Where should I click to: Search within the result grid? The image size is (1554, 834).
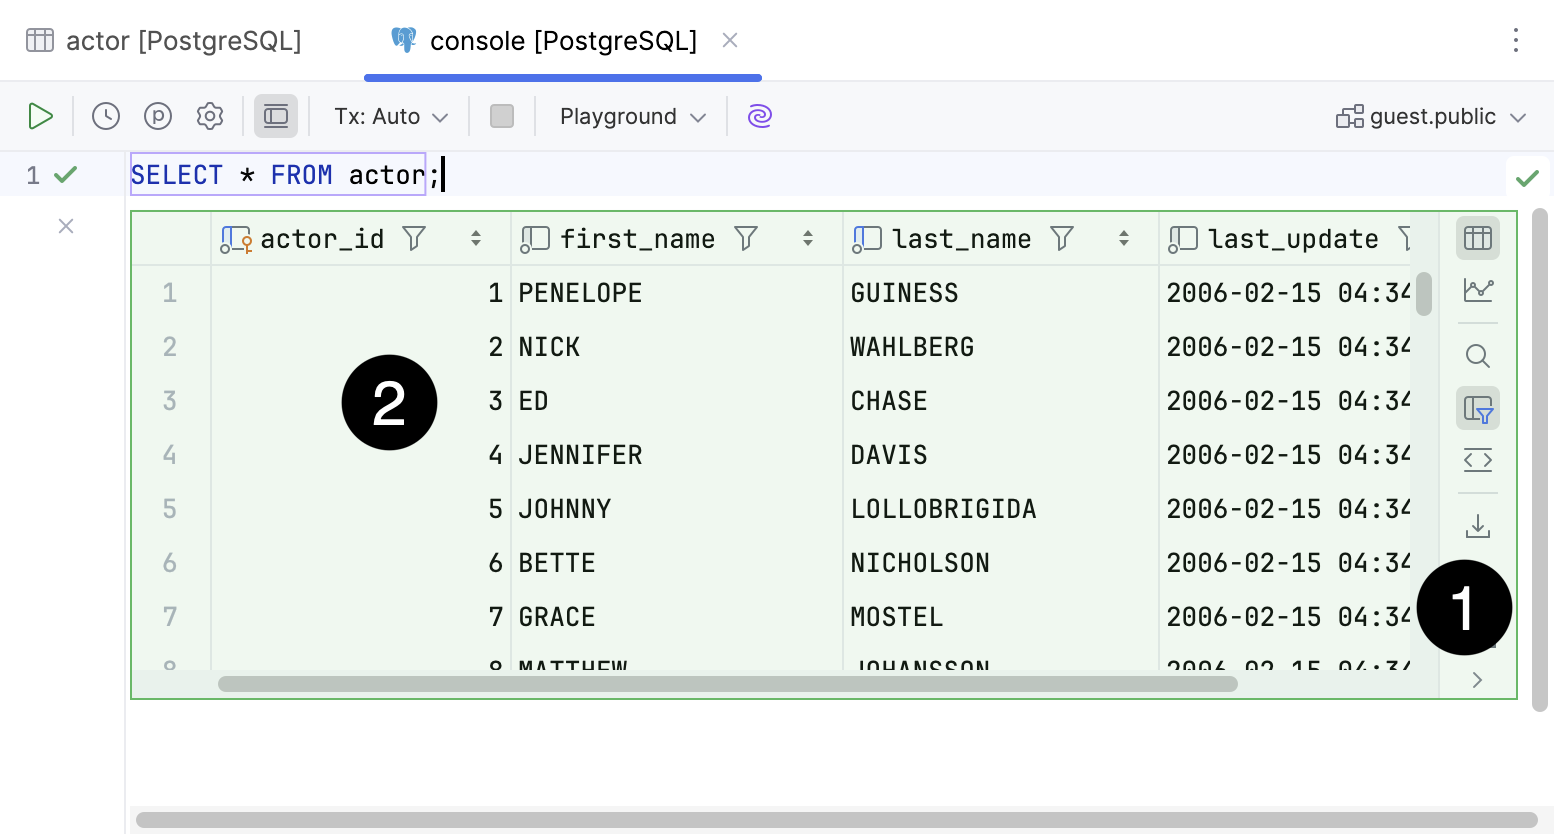(1477, 355)
